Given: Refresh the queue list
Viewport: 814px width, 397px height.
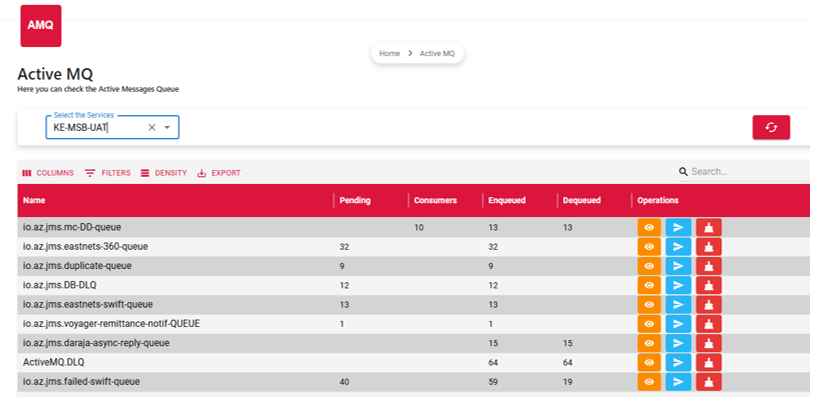Looking at the screenshot, I should [x=771, y=127].
